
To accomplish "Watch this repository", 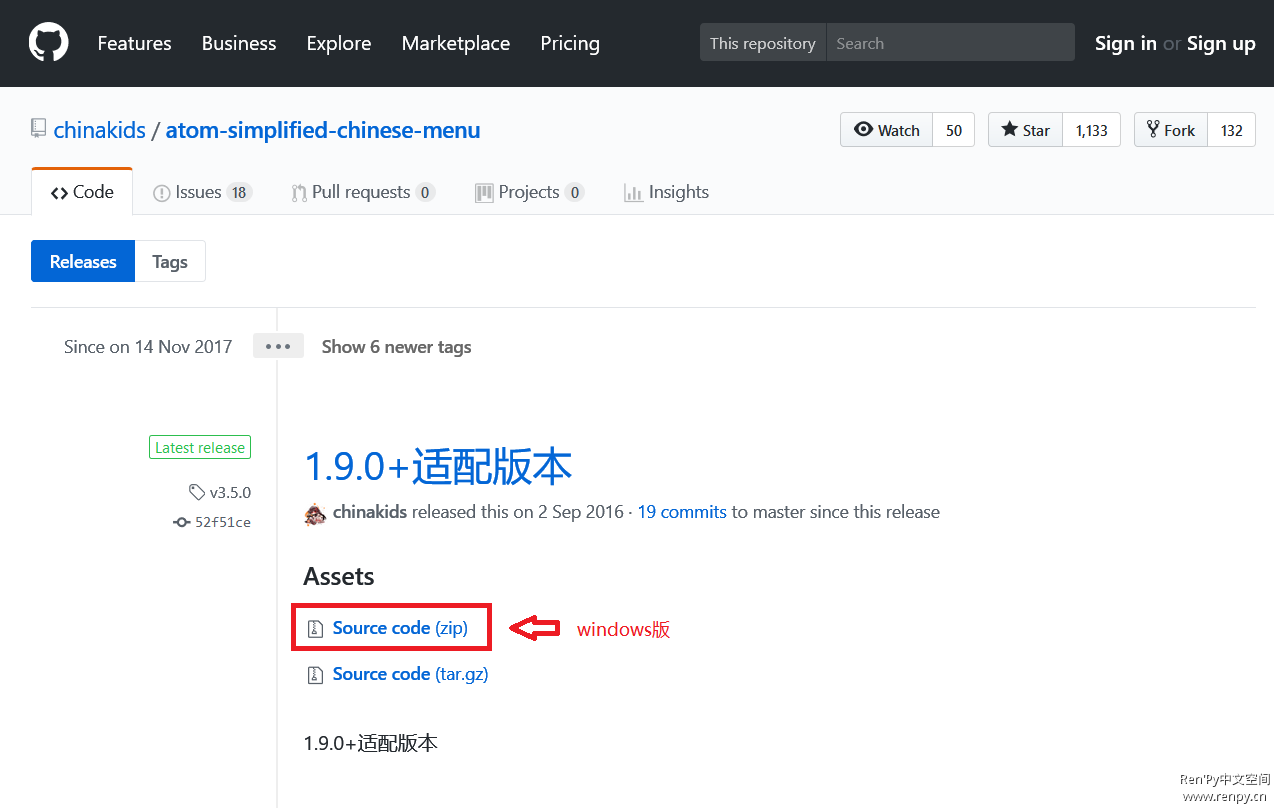I will tap(887, 130).
